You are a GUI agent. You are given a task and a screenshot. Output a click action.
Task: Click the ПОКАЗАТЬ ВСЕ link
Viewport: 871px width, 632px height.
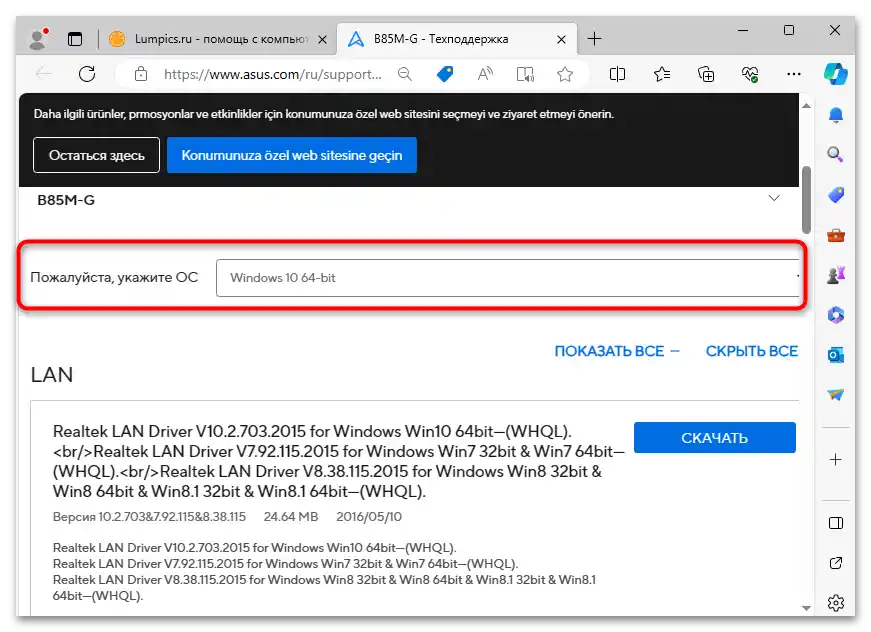pyautogui.click(x=608, y=351)
